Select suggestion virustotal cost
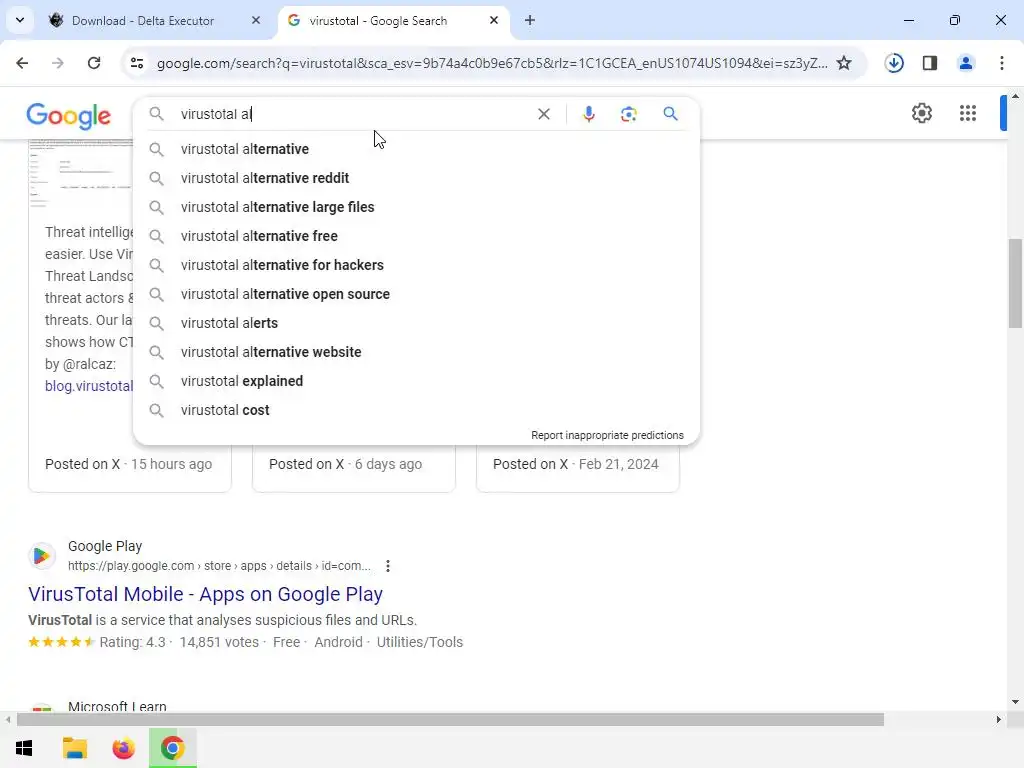Image resolution: width=1024 pixels, height=768 pixels. [416, 410]
